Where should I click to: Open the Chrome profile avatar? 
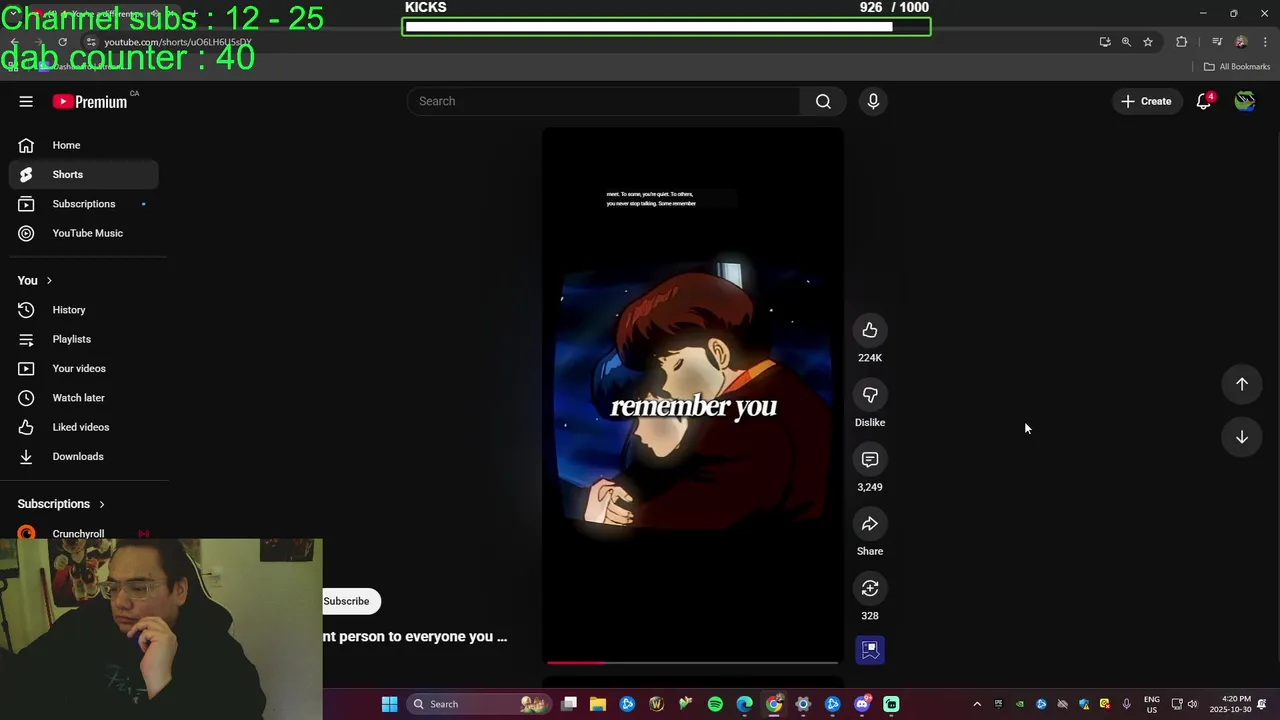tap(1241, 42)
